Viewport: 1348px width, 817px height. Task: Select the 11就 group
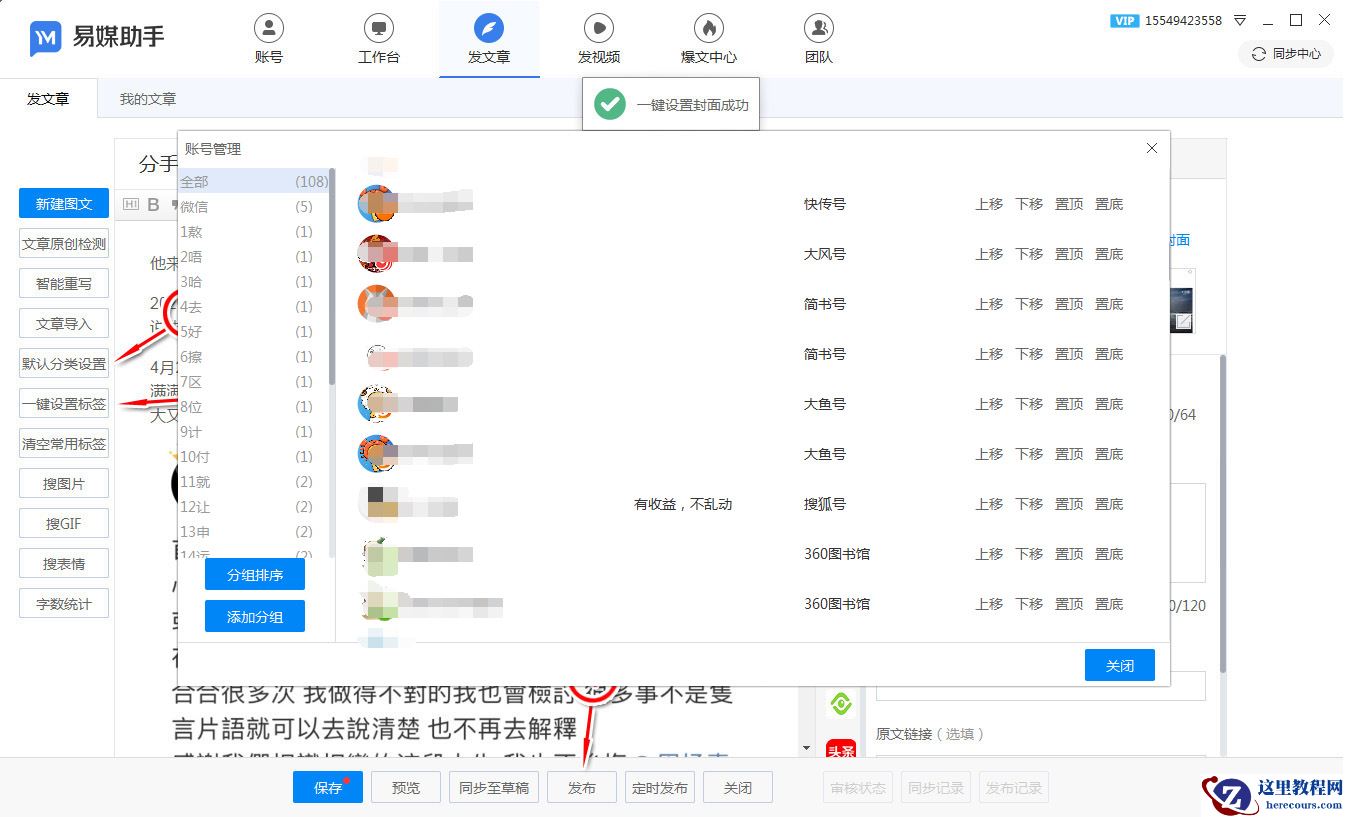(x=254, y=482)
